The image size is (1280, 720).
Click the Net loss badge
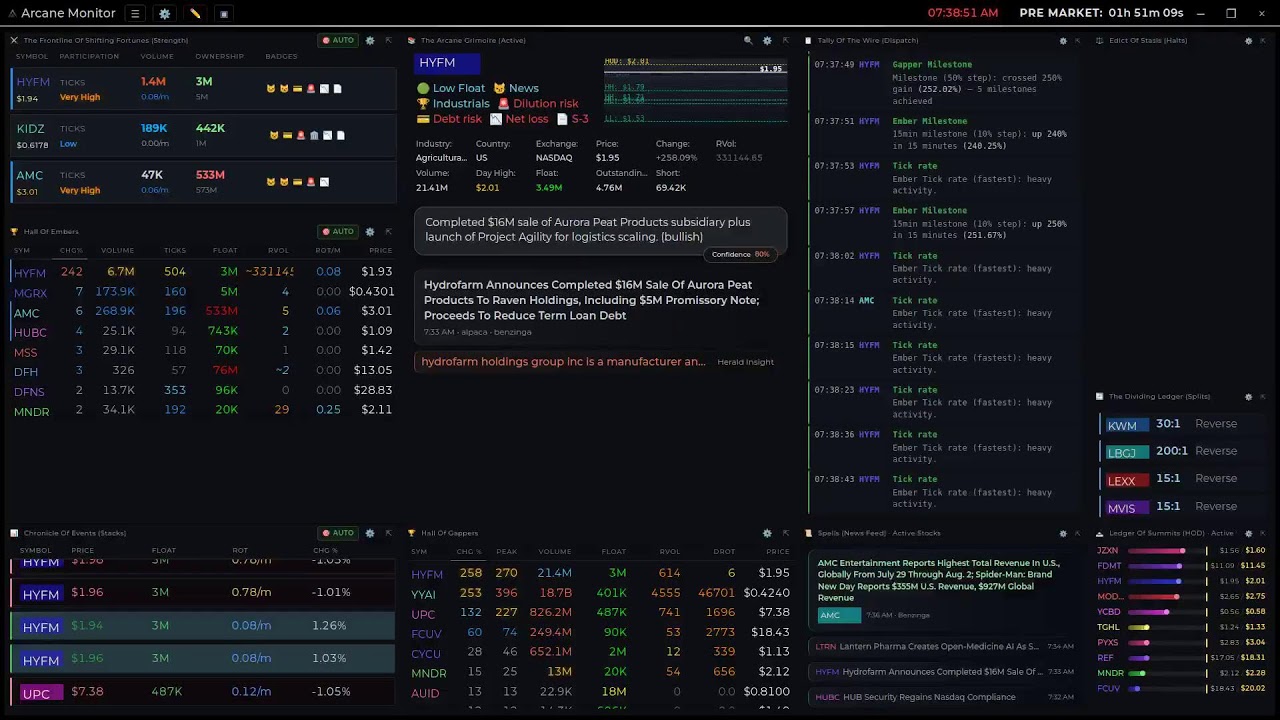(x=519, y=118)
